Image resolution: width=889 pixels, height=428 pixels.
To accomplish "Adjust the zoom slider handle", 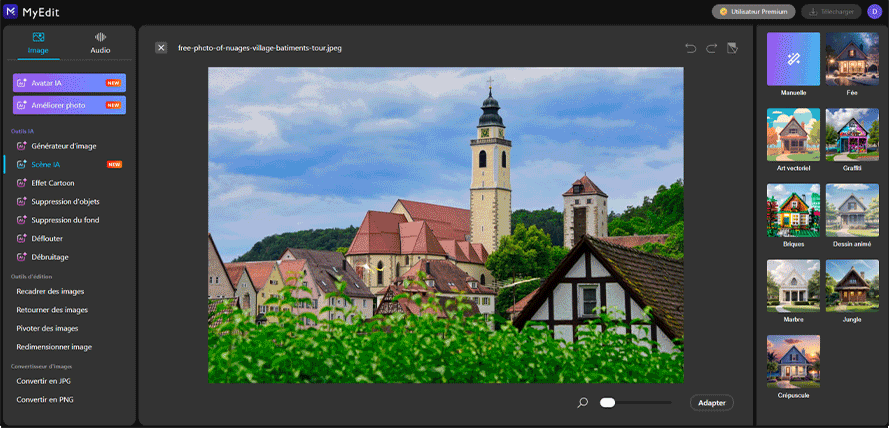I will 607,402.
